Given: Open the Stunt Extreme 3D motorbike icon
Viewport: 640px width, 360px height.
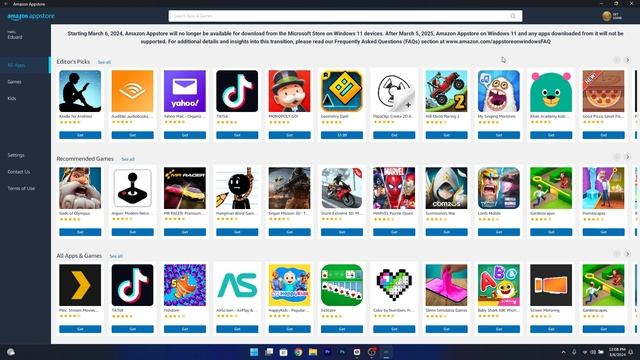Looking at the screenshot, I should click(x=342, y=188).
